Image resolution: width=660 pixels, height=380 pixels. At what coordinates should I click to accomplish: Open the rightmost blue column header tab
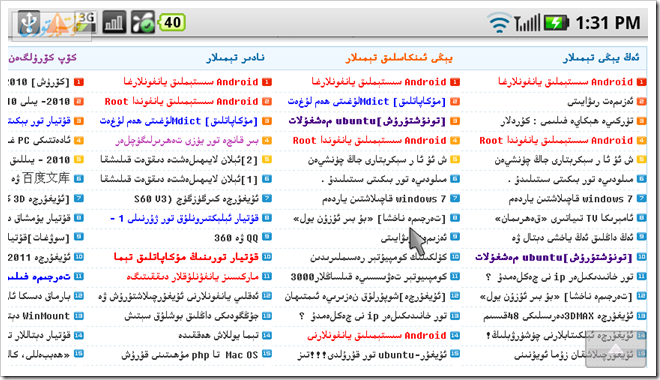(601, 58)
